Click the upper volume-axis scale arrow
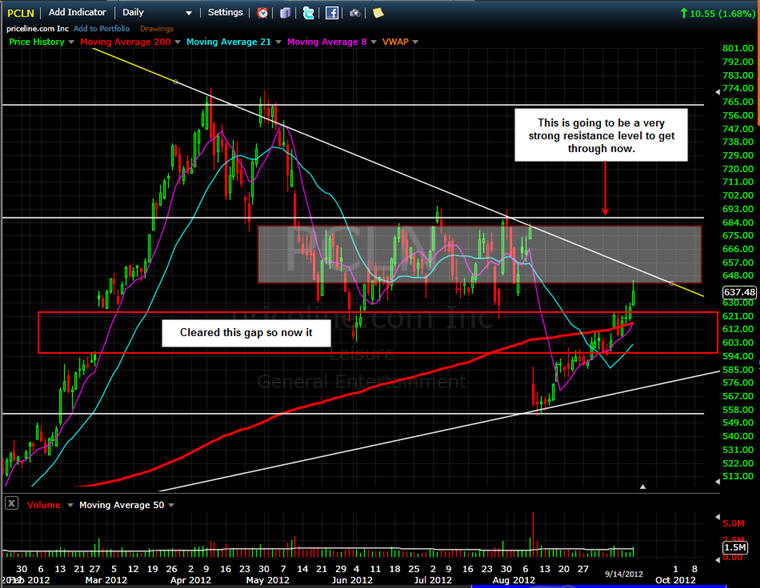Viewport: 760px width, 588px height. 717,517
